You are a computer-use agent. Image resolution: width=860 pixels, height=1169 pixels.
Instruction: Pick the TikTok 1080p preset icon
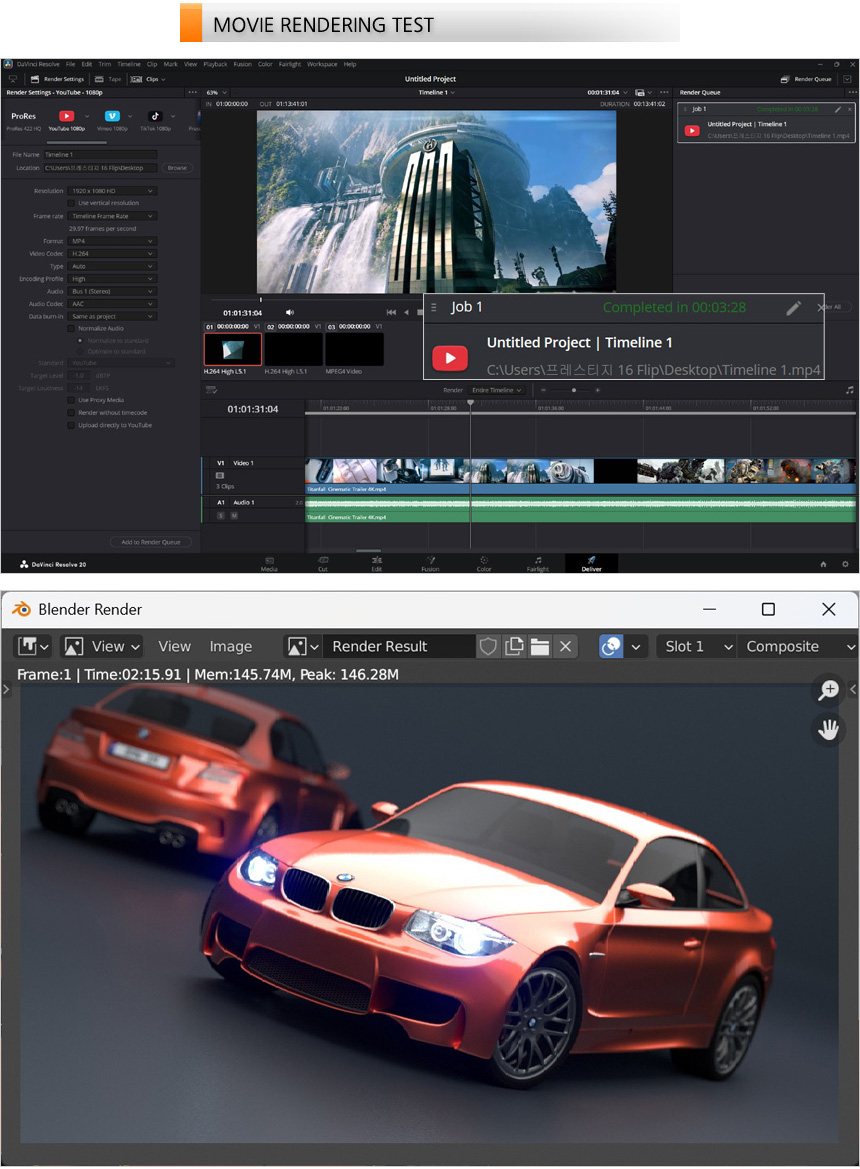[x=156, y=116]
